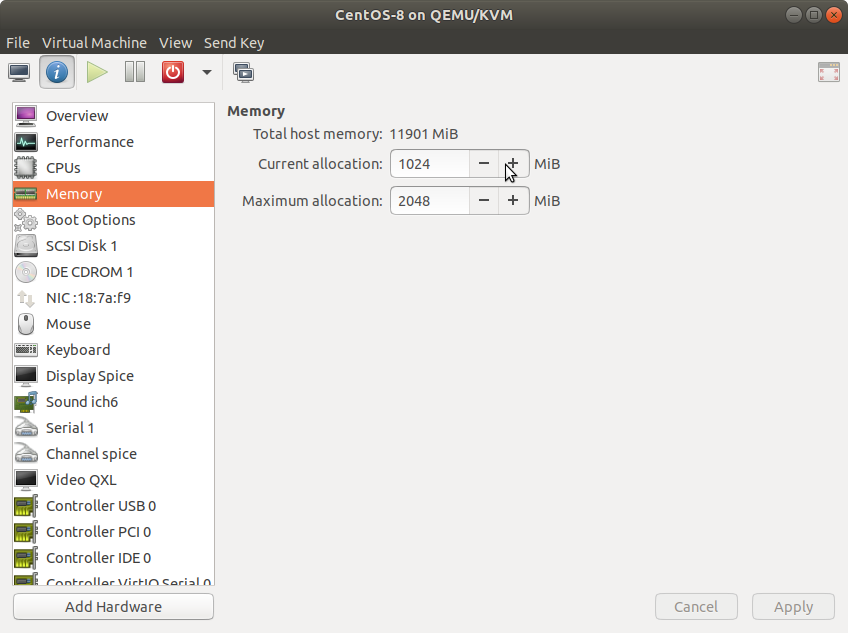
Task: Select Channel spice entry
Action: coord(114,453)
